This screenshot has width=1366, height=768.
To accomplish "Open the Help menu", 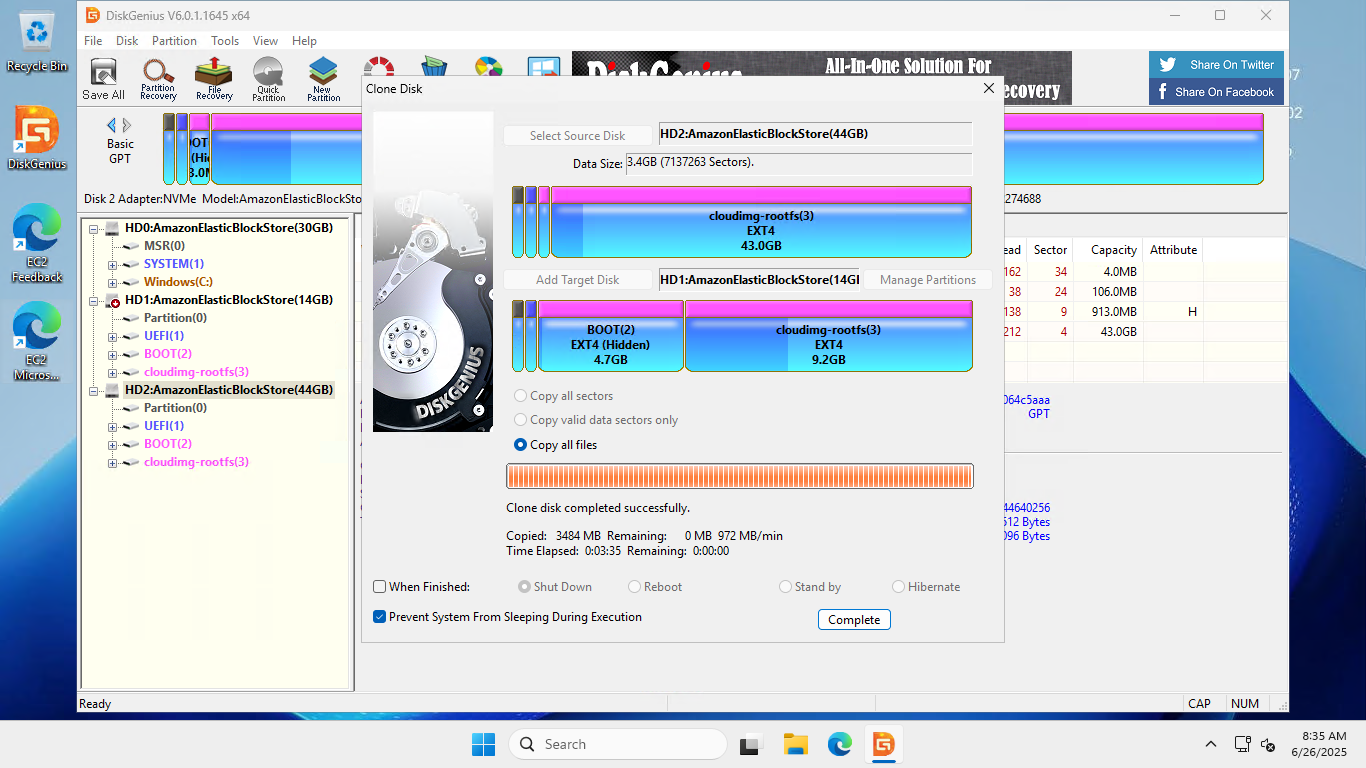I will point(304,41).
